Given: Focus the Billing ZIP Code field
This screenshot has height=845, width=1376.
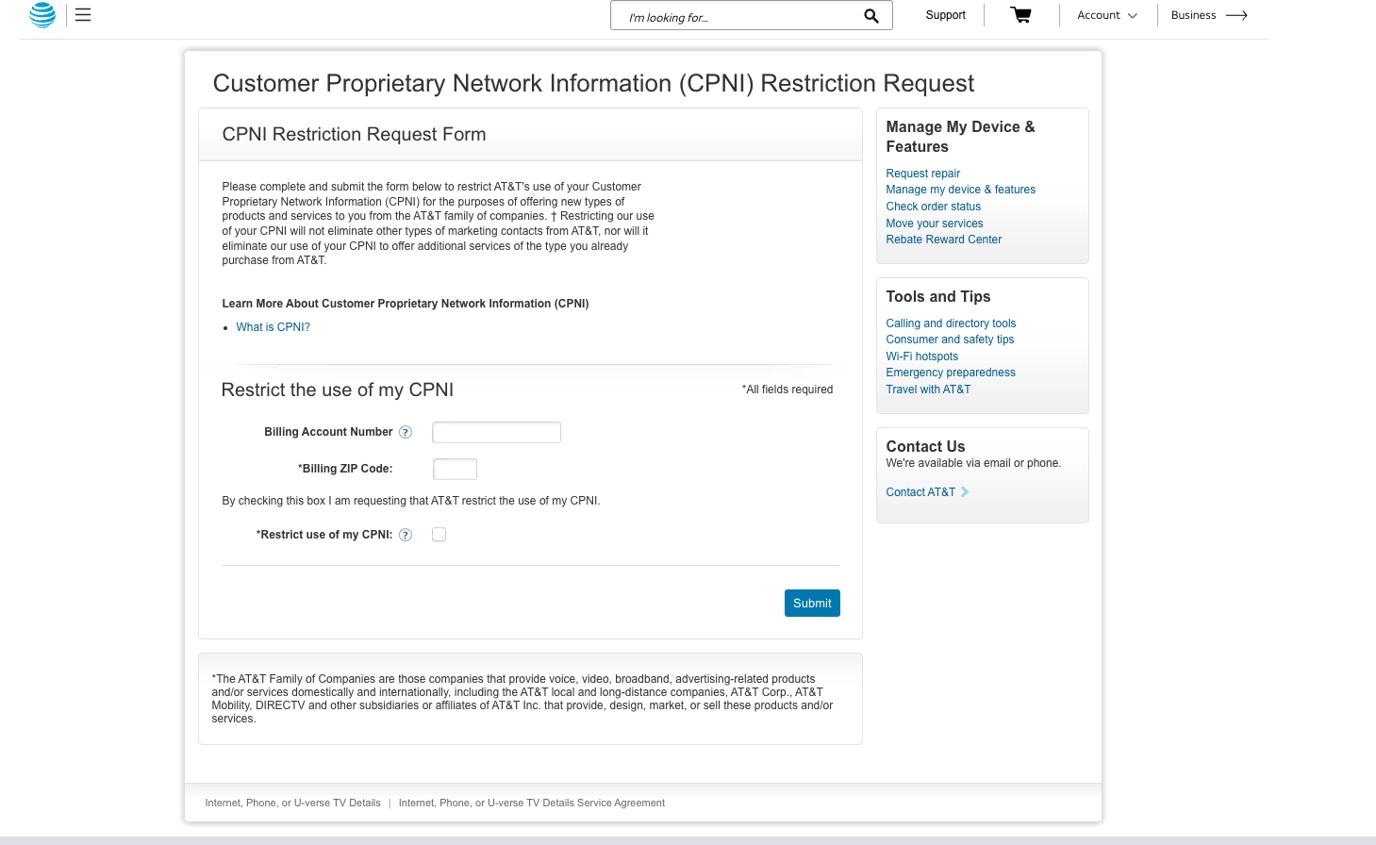Looking at the screenshot, I should [x=455, y=469].
